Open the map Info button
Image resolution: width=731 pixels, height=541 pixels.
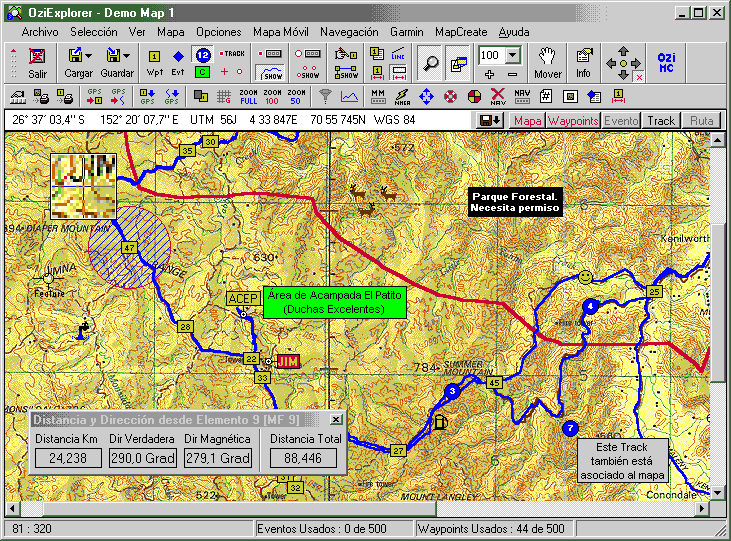pyautogui.click(x=583, y=63)
